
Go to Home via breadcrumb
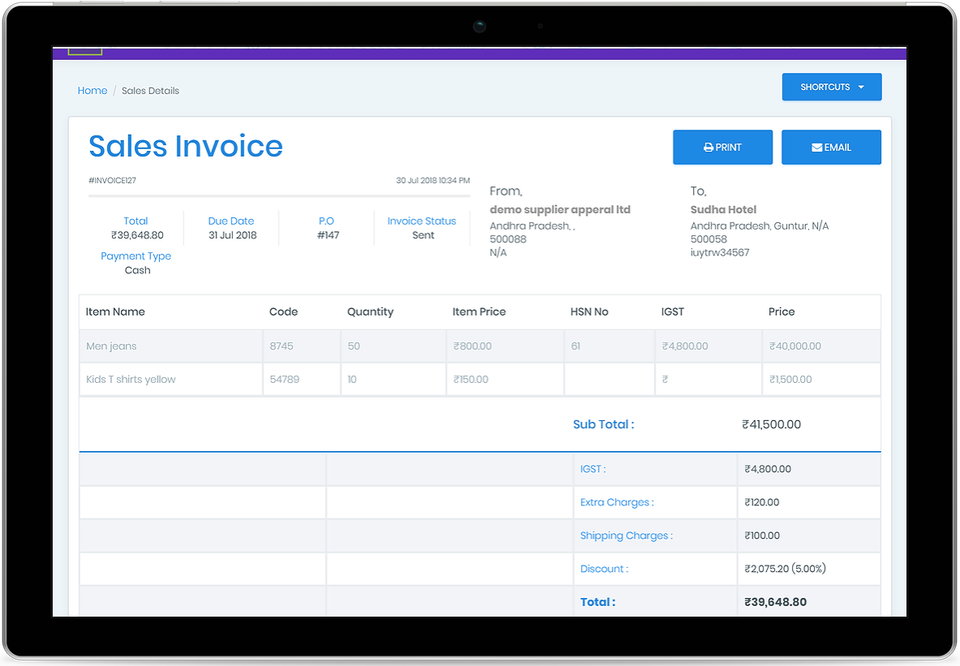92,91
